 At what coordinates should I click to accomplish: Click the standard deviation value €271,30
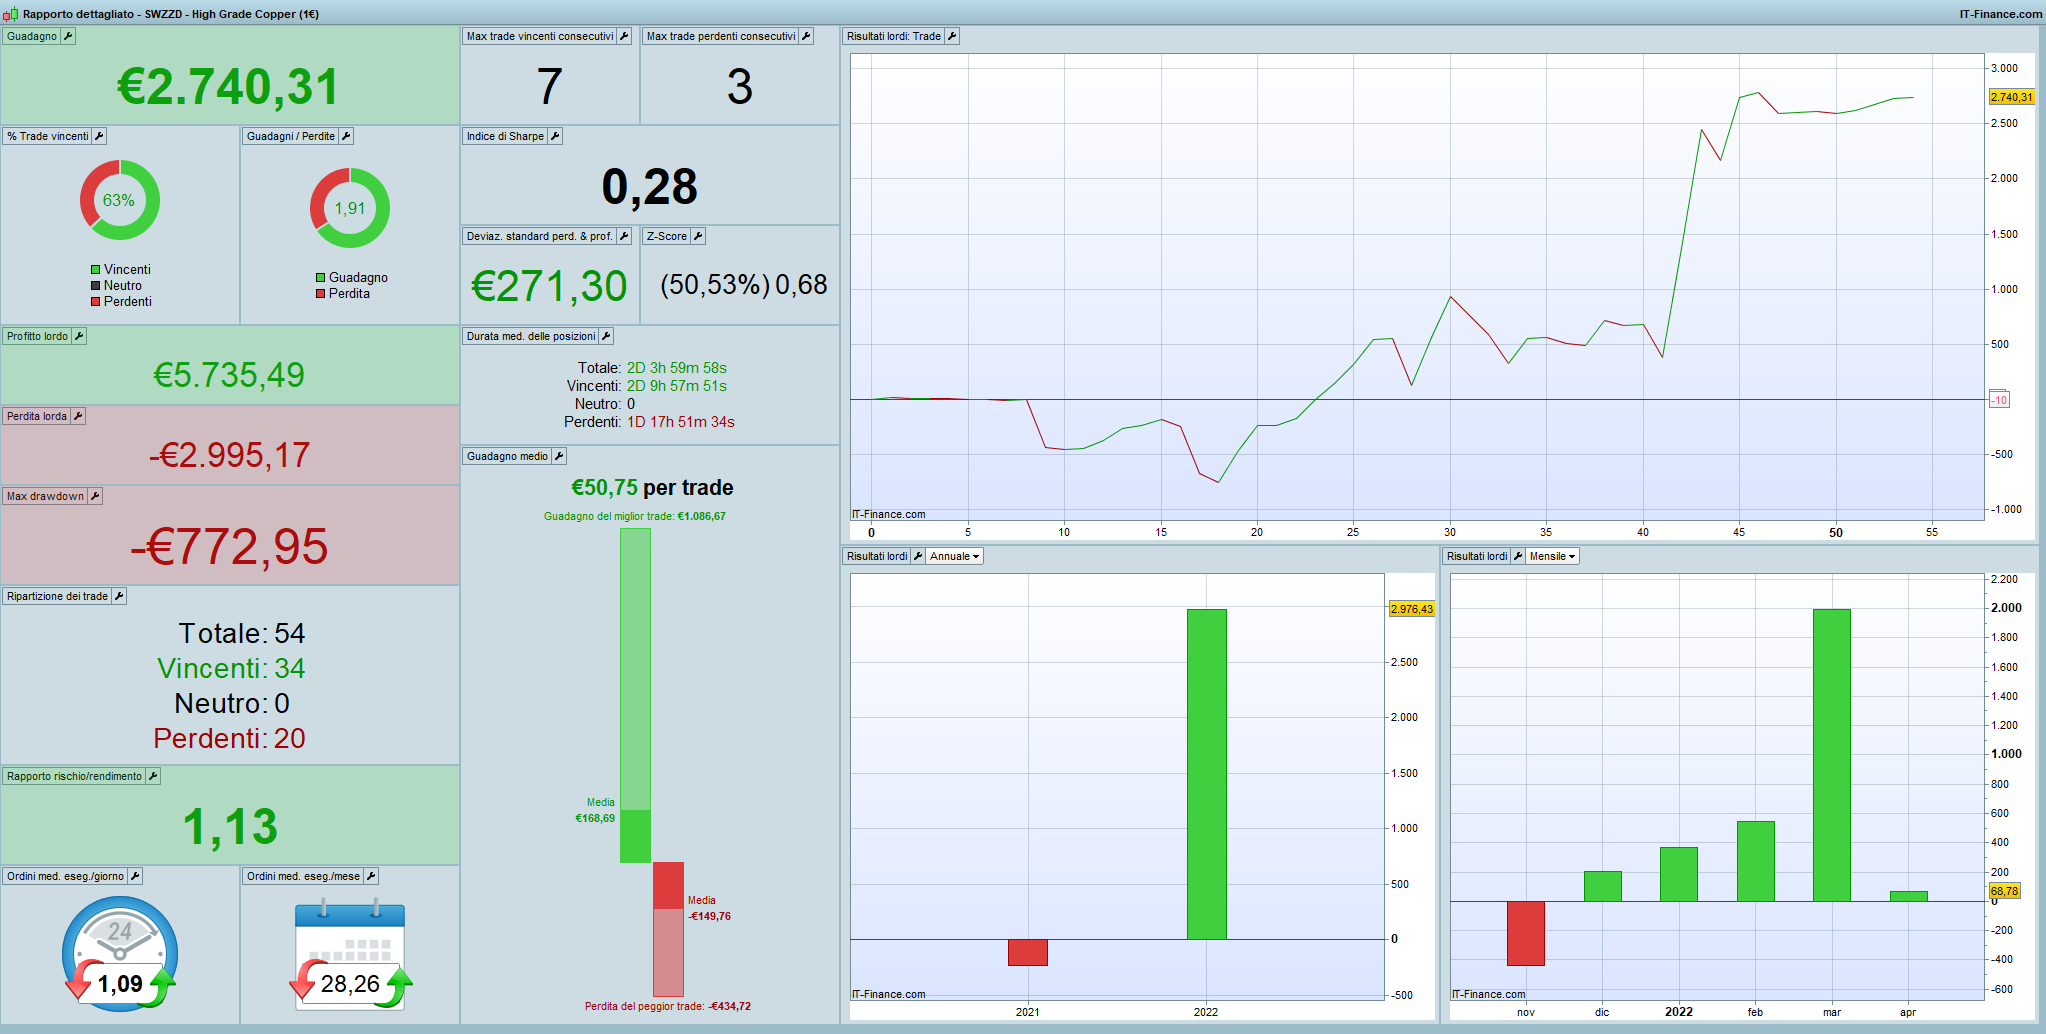coord(549,287)
